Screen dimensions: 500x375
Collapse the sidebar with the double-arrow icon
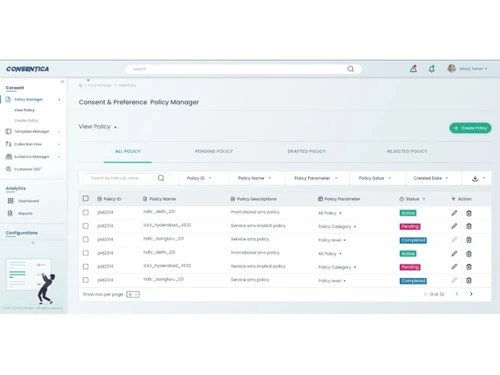[x=62, y=82]
